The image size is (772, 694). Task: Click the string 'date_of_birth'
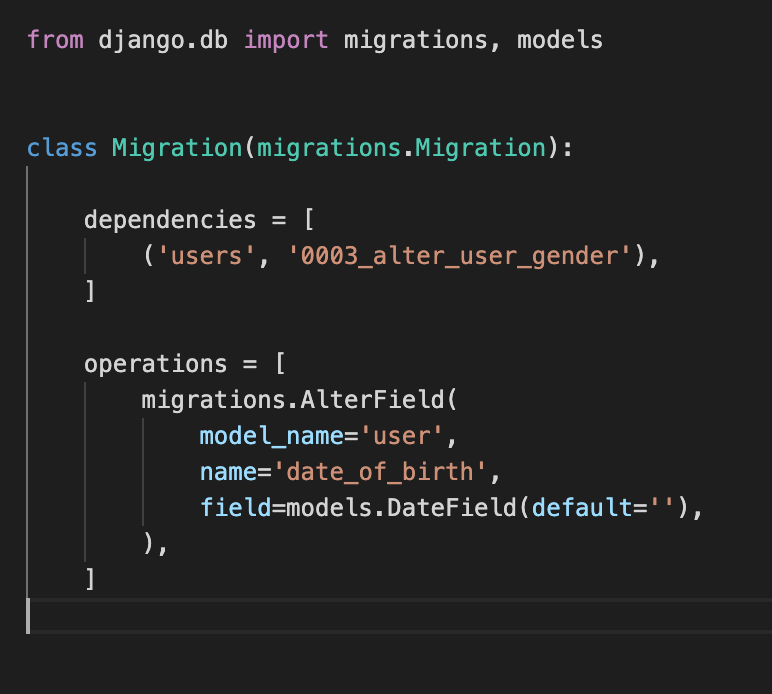tap(379, 472)
